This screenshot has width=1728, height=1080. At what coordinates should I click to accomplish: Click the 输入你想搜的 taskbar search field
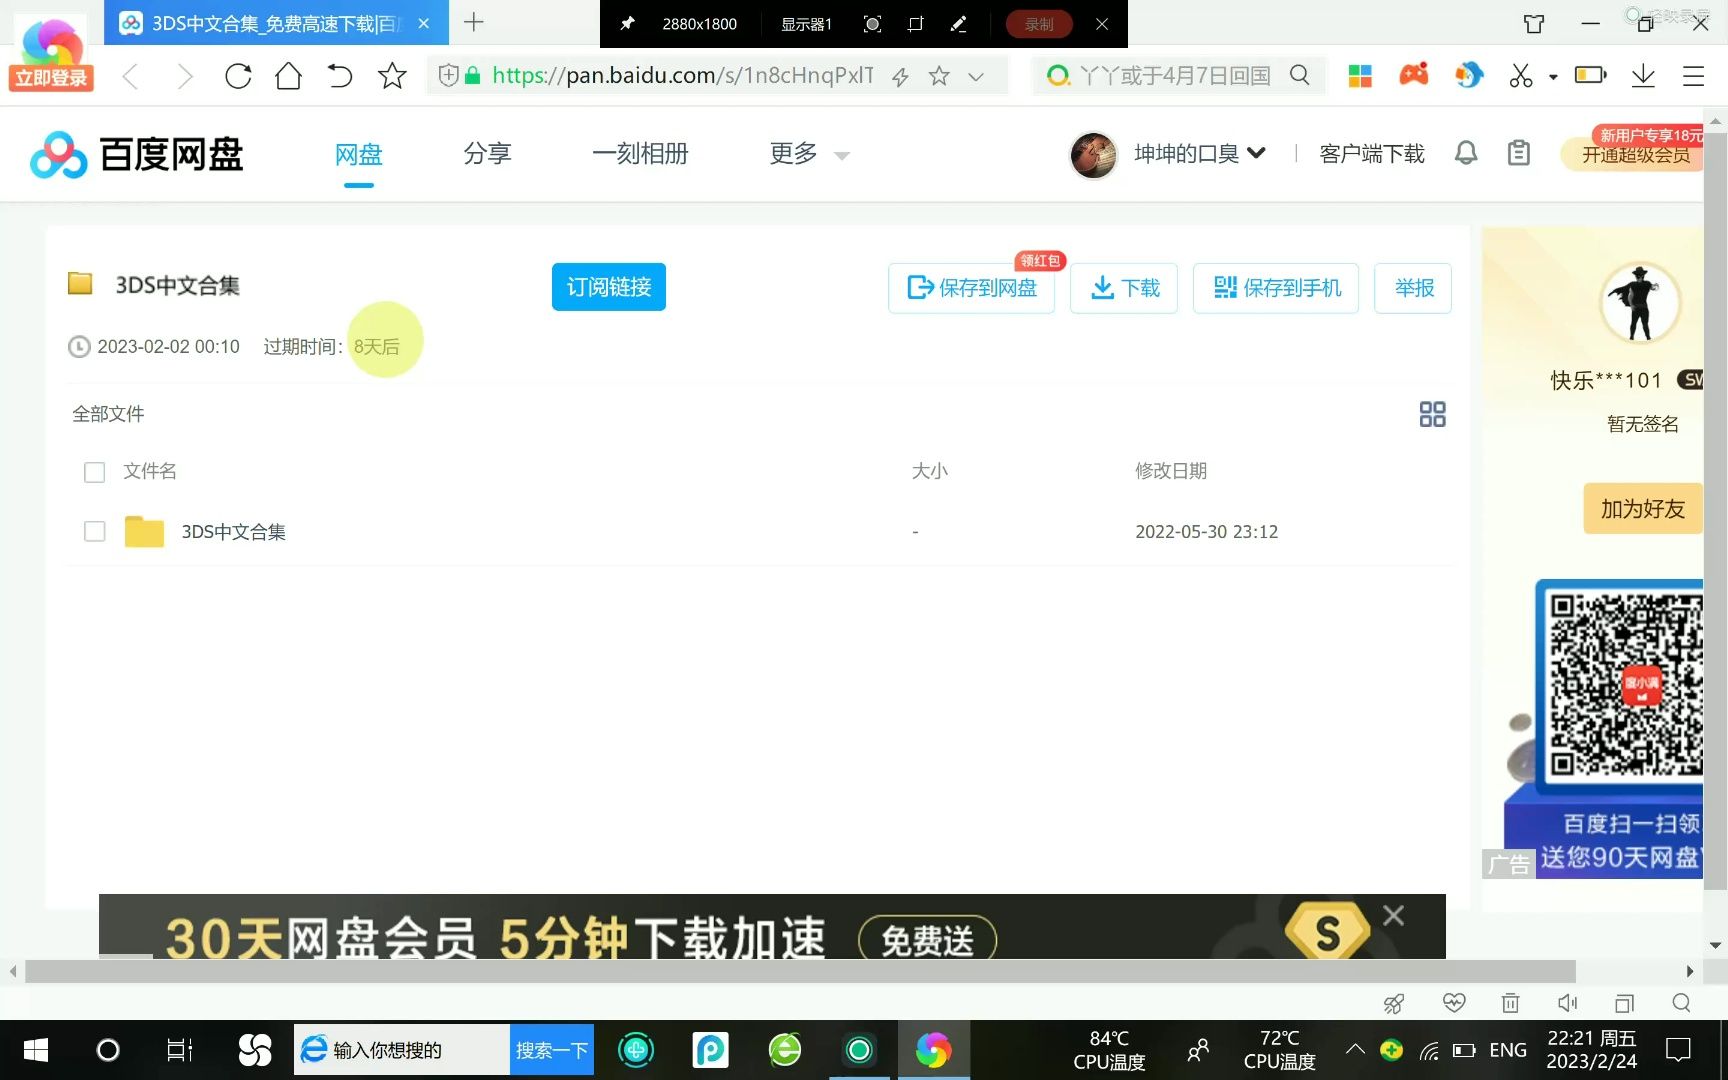coord(402,1050)
